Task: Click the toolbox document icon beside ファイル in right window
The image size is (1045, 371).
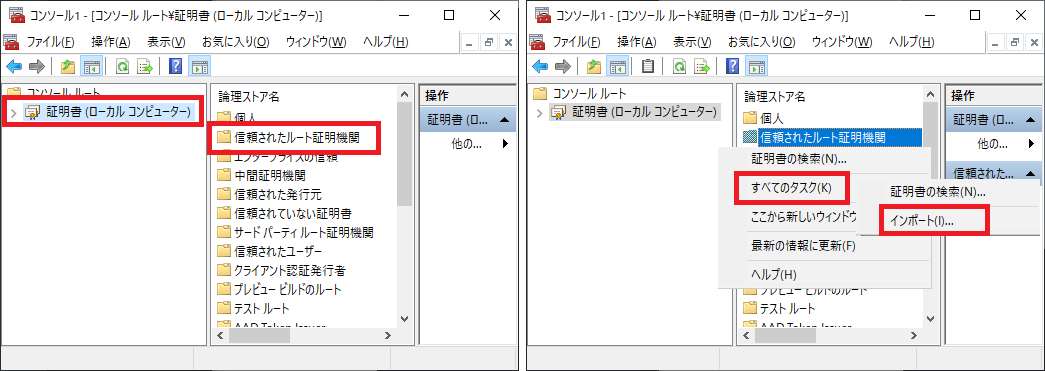Action: 537,42
